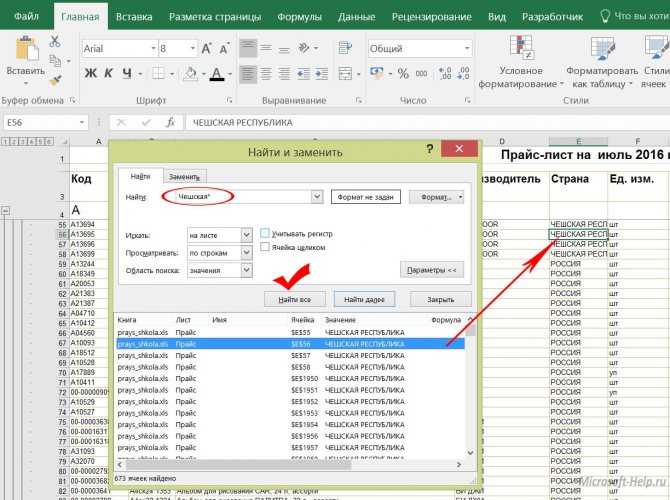
Task: Align text right in ribbon
Action: tap(284, 74)
